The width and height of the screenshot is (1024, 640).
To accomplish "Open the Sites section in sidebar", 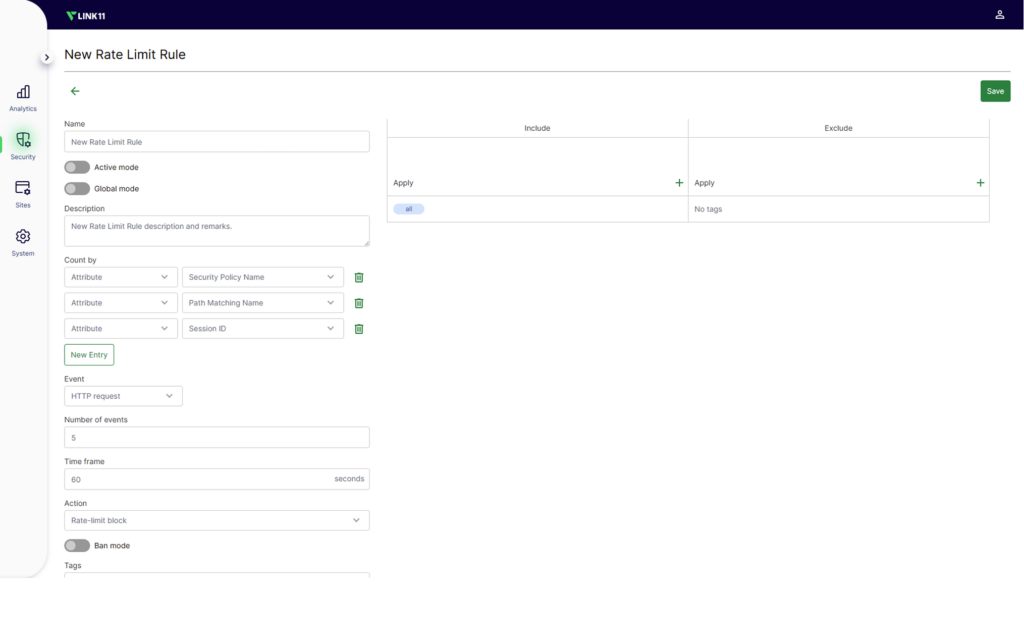I will pyautogui.click(x=23, y=195).
